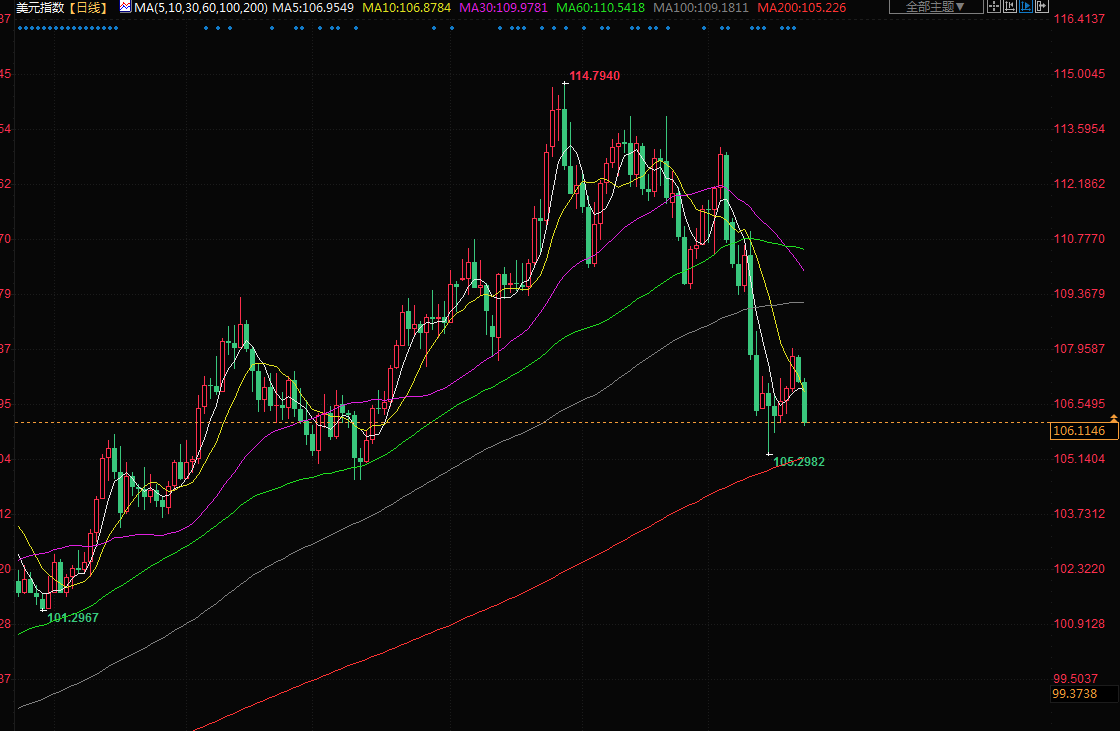Open the 全部主题 dropdown

(935, 7)
